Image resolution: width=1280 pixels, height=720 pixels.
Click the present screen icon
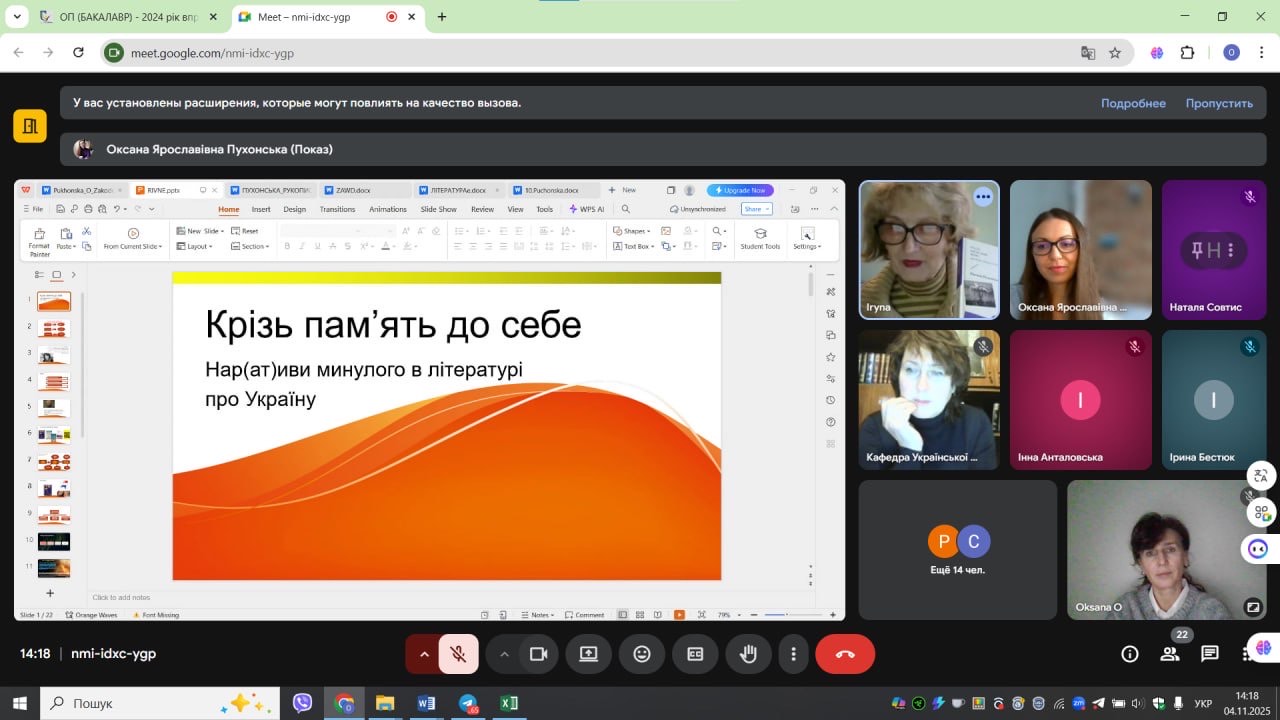click(x=588, y=654)
